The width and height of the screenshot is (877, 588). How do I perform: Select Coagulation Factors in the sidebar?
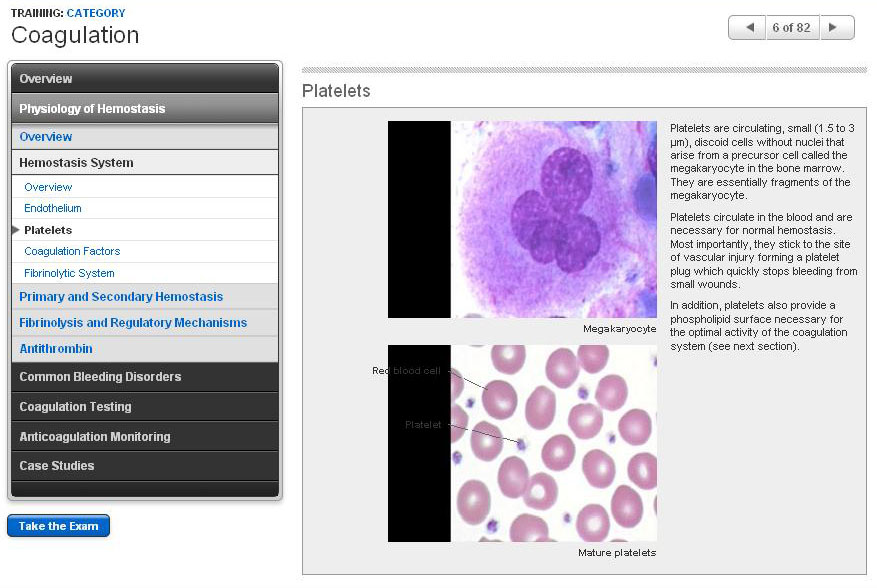click(x=72, y=251)
